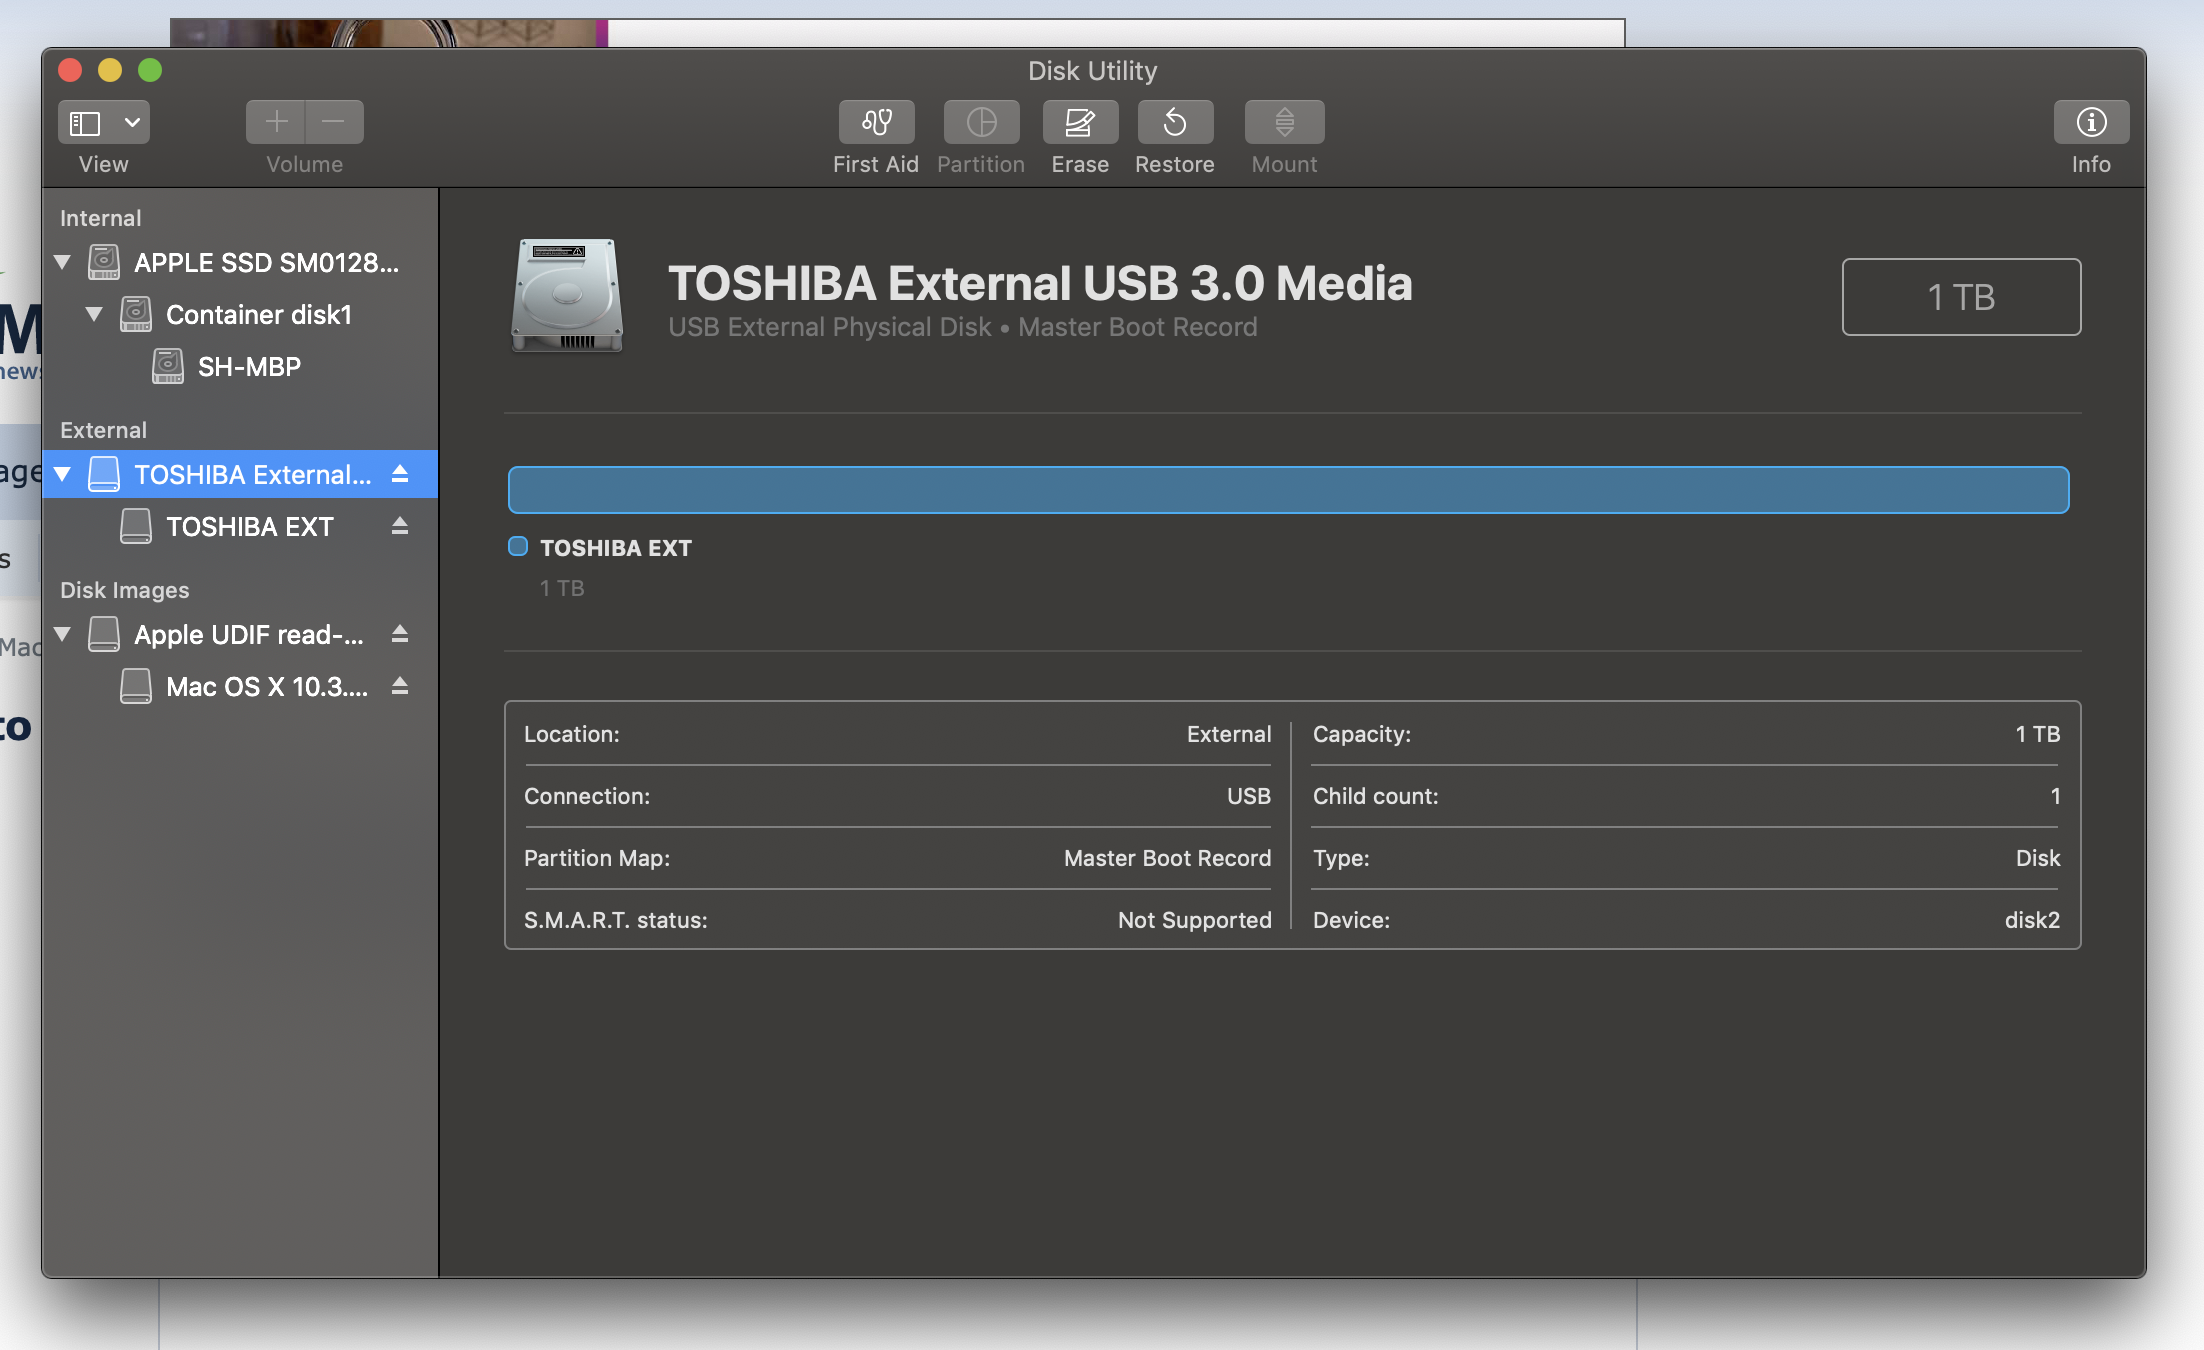This screenshot has width=2204, height=1350.
Task: Eject the Mac OS X 10.3 volume
Action: tap(400, 686)
